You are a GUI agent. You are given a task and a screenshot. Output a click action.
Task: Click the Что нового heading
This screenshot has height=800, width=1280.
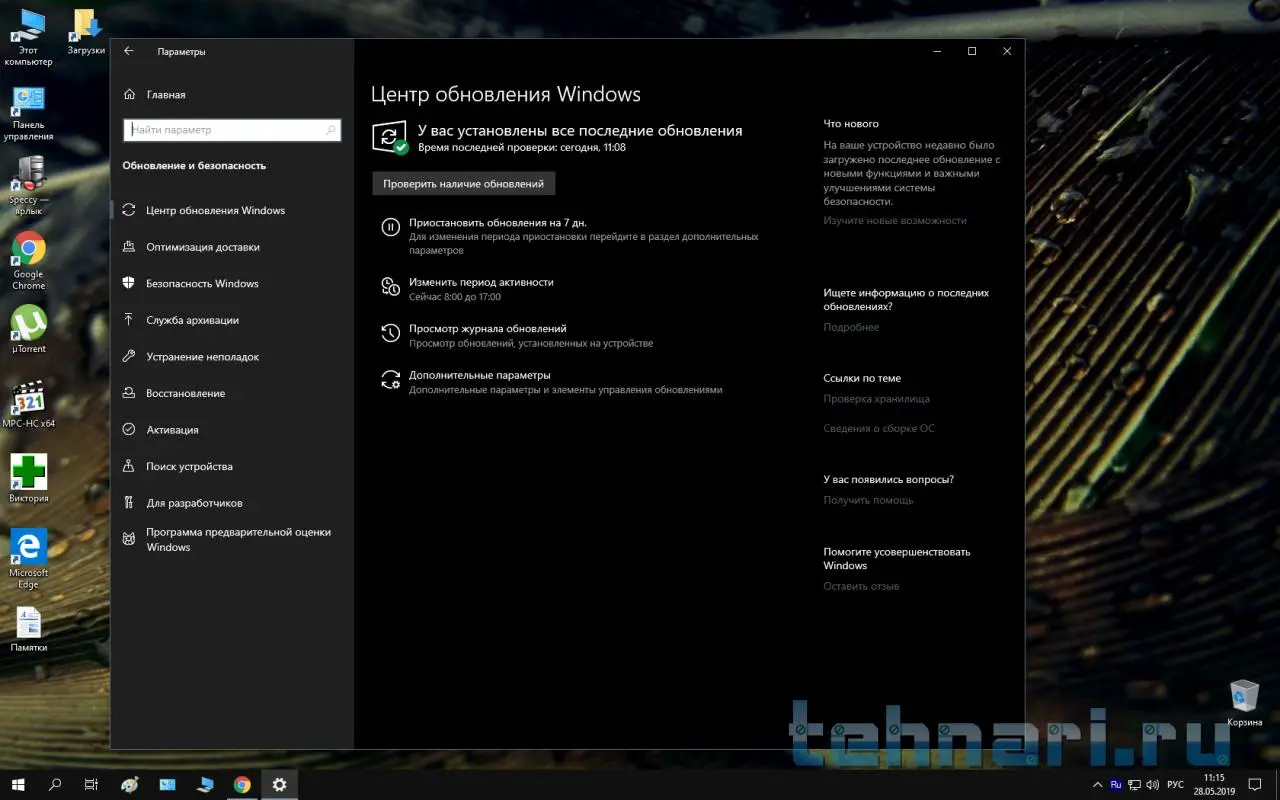point(851,124)
